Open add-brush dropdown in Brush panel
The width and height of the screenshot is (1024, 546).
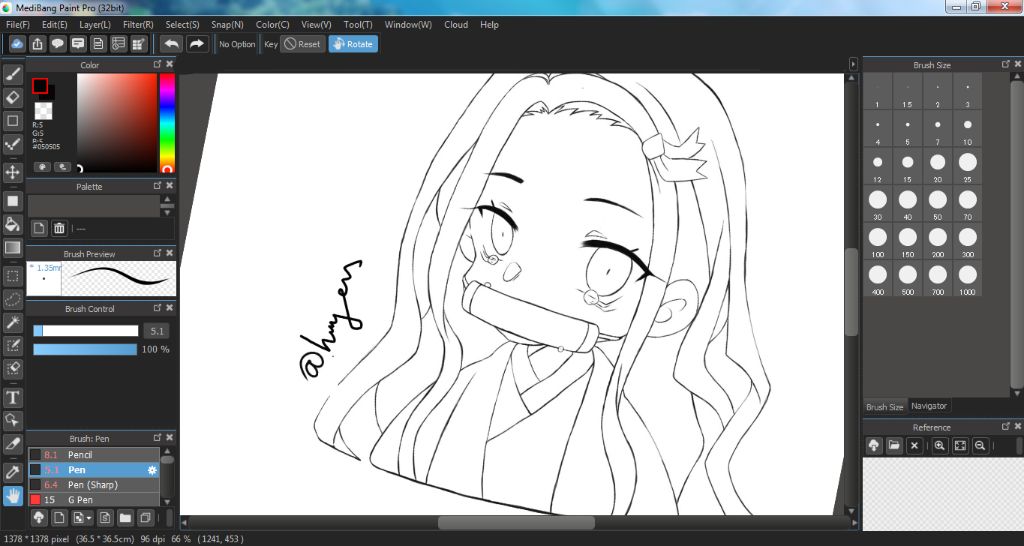pyautogui.click(x=82, y=518)
